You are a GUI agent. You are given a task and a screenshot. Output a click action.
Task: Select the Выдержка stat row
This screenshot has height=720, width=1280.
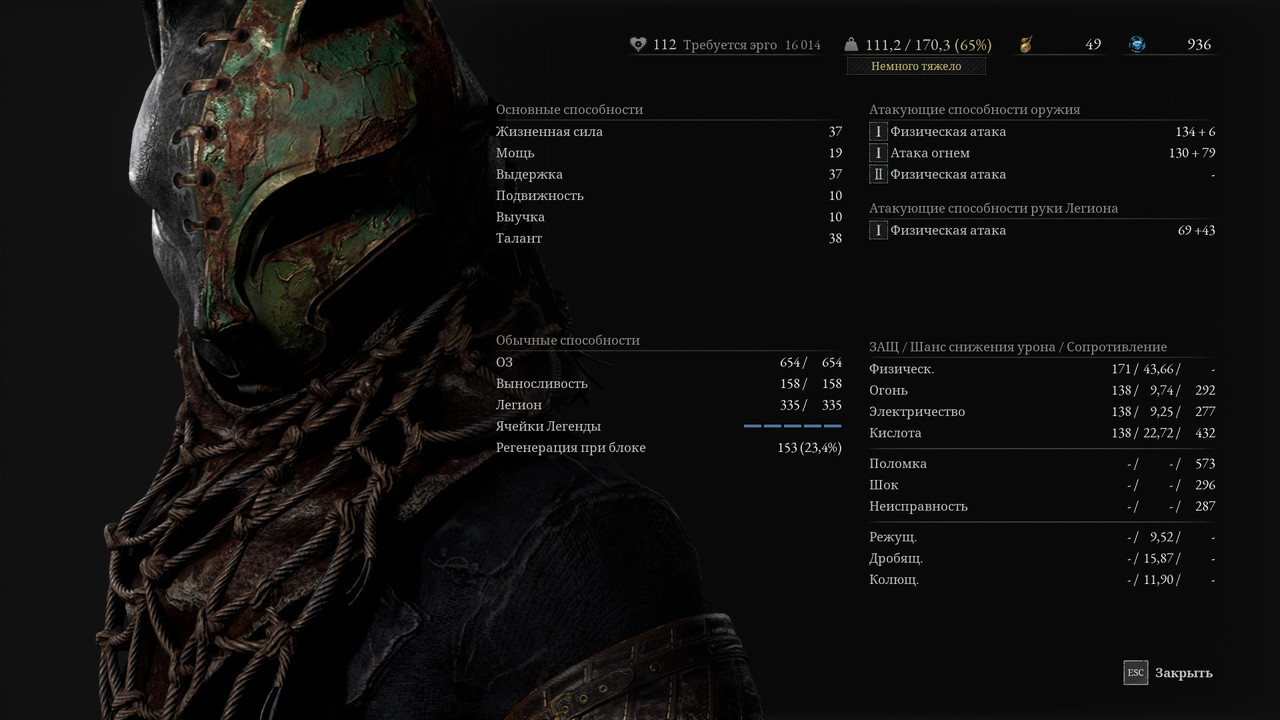tap(669, 174)
